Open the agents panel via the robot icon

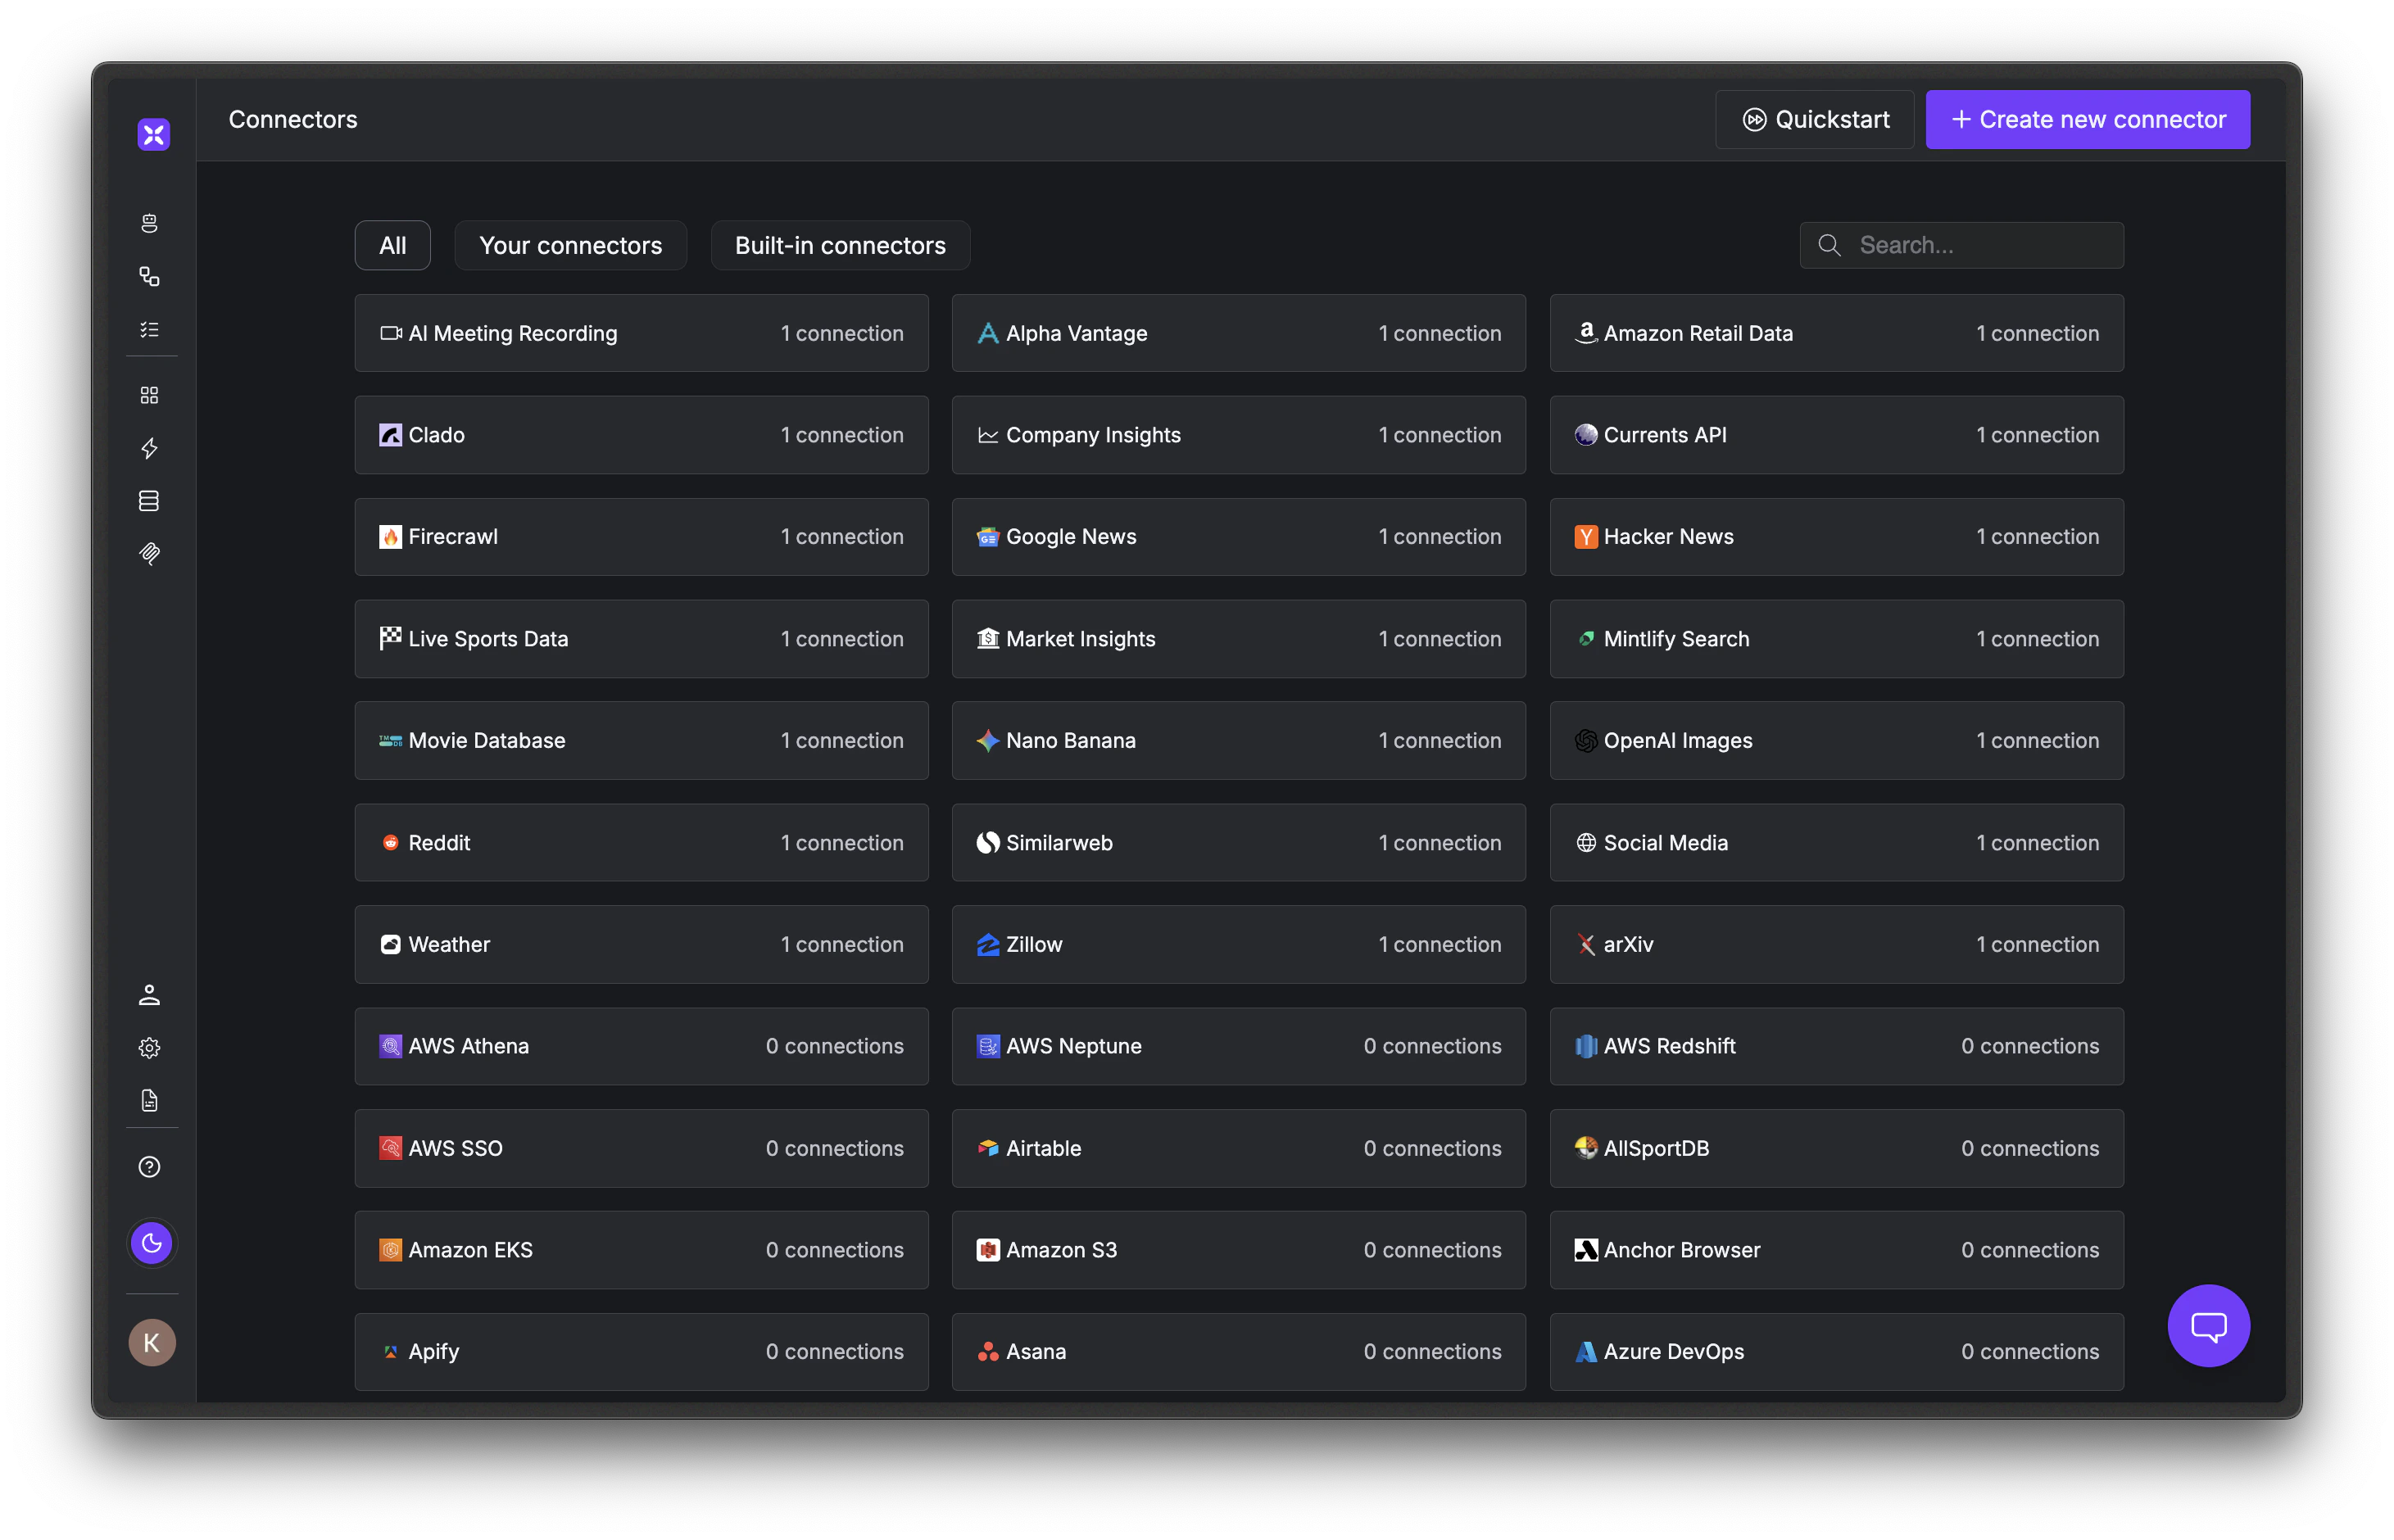coord(151,223)
